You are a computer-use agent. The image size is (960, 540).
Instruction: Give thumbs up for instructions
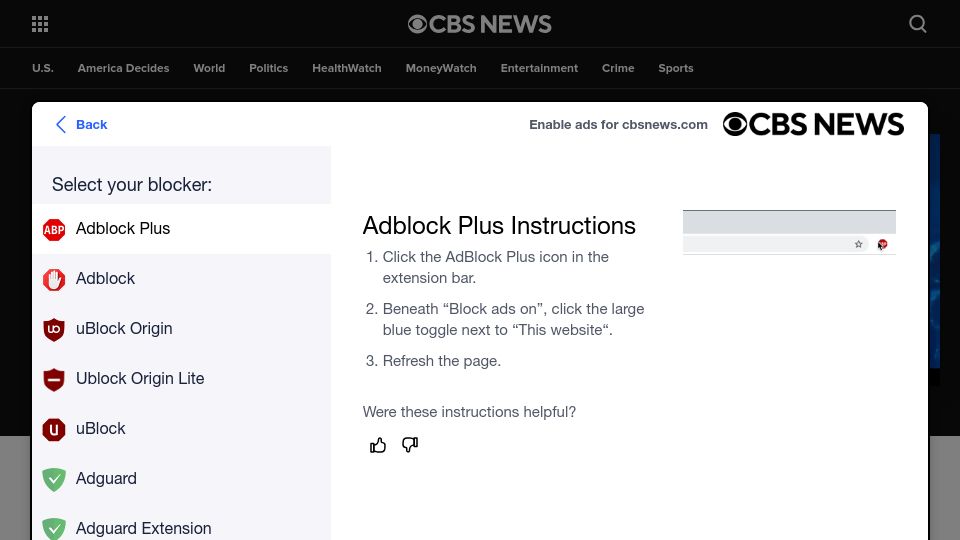click(x=378, y=445)
